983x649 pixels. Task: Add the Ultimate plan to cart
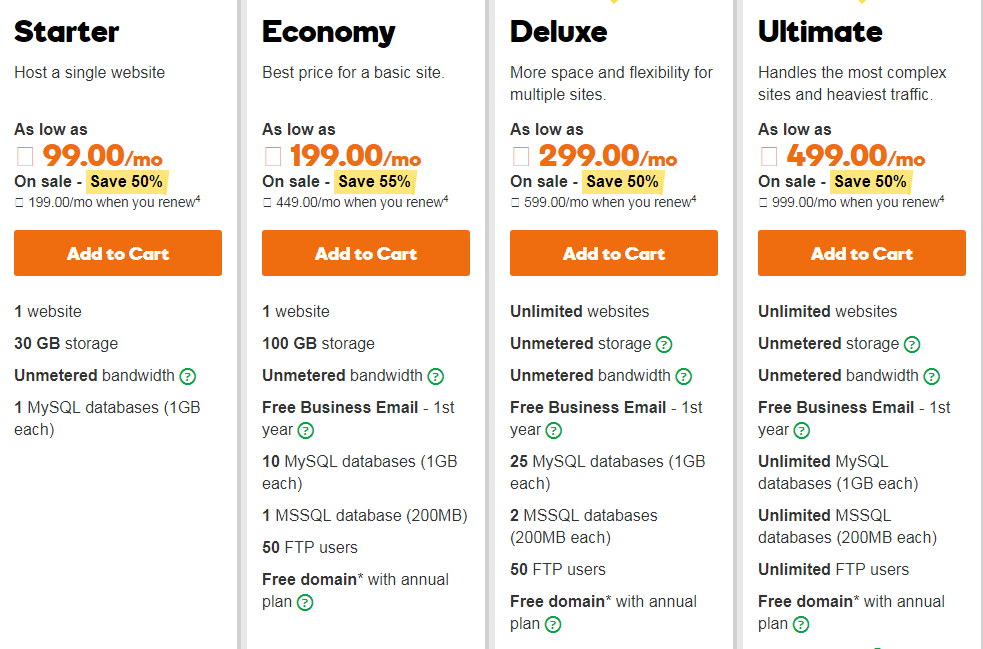pyautogui.click(x=862, y=253)
